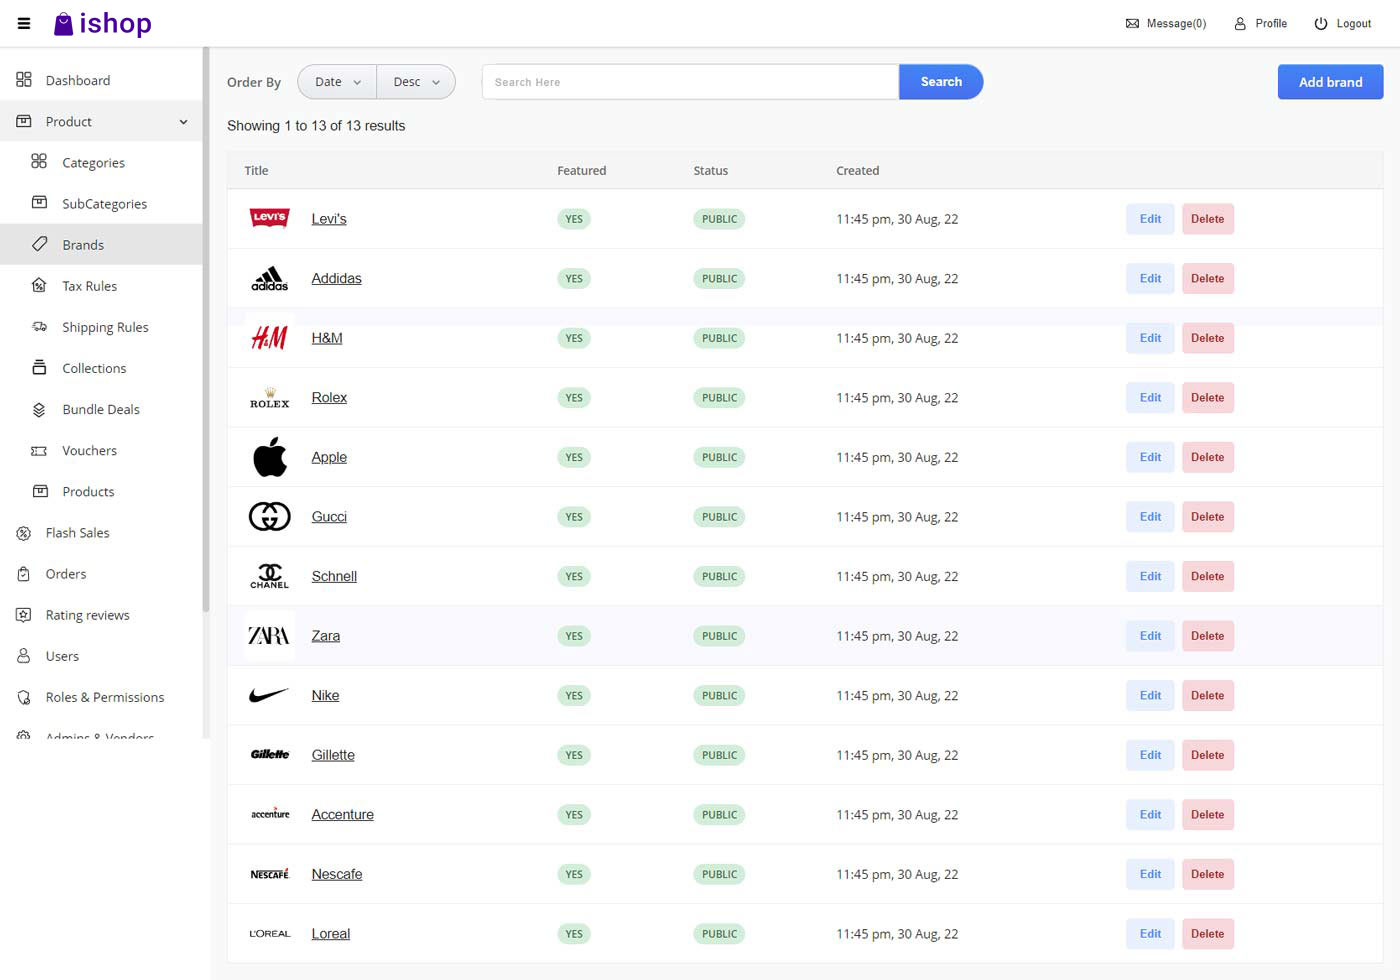Select the Categories icon in sidebar
The width and height of the screenshot is (1400, 980).
(38, 162)
